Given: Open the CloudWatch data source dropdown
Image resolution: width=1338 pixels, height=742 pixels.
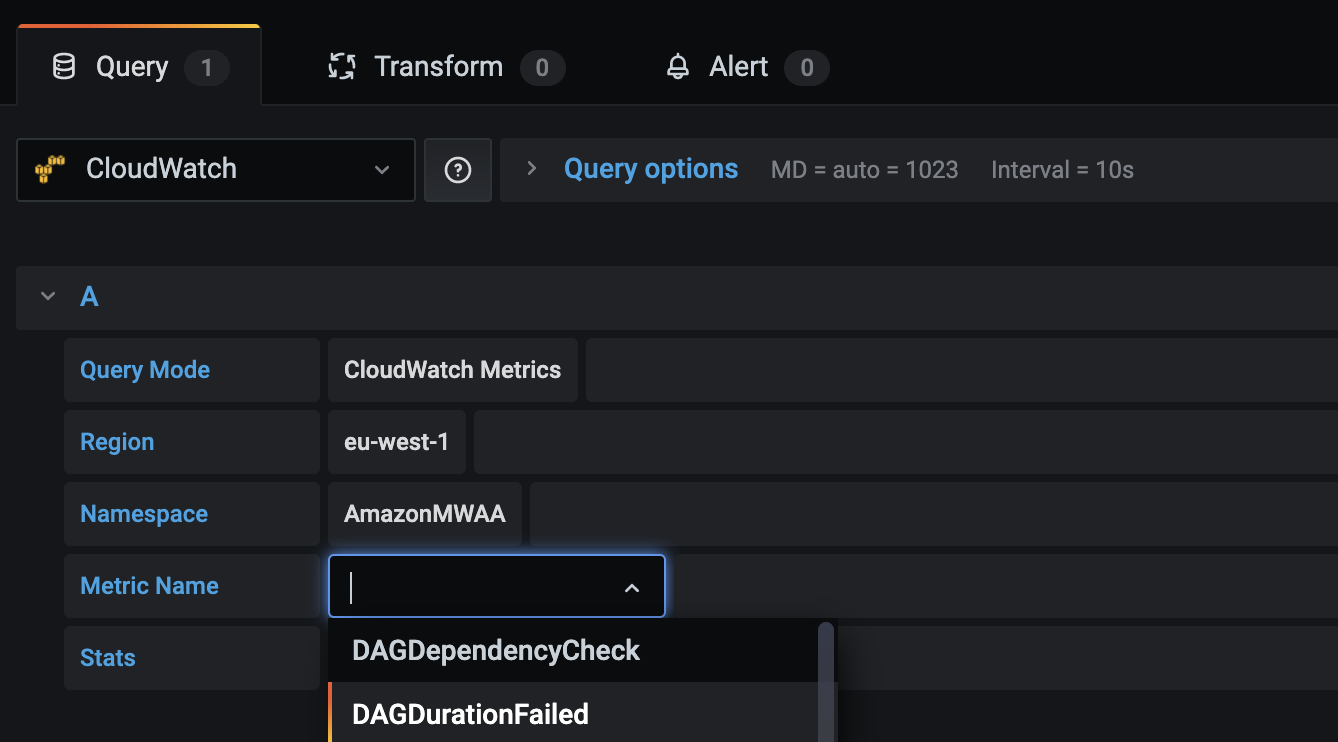Looking at the screenshot, I should 216,170.
